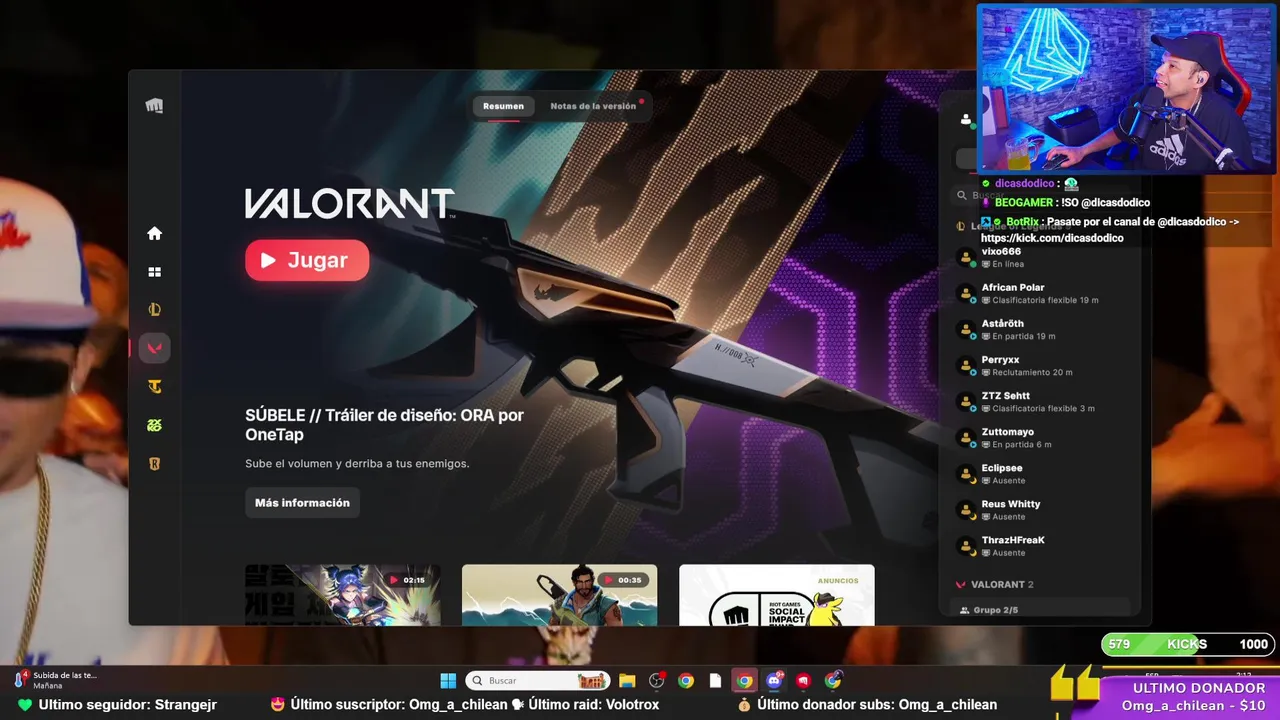
Task: Select the green 2XKO sidebar icon
Action: tap(154, 425)
